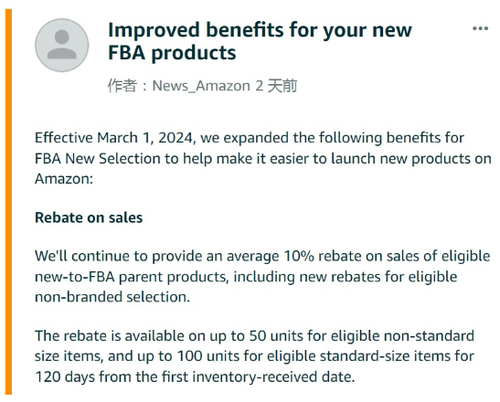Click the '作者' author label
This screenshot has height=402, width=500.
[122, 86]
